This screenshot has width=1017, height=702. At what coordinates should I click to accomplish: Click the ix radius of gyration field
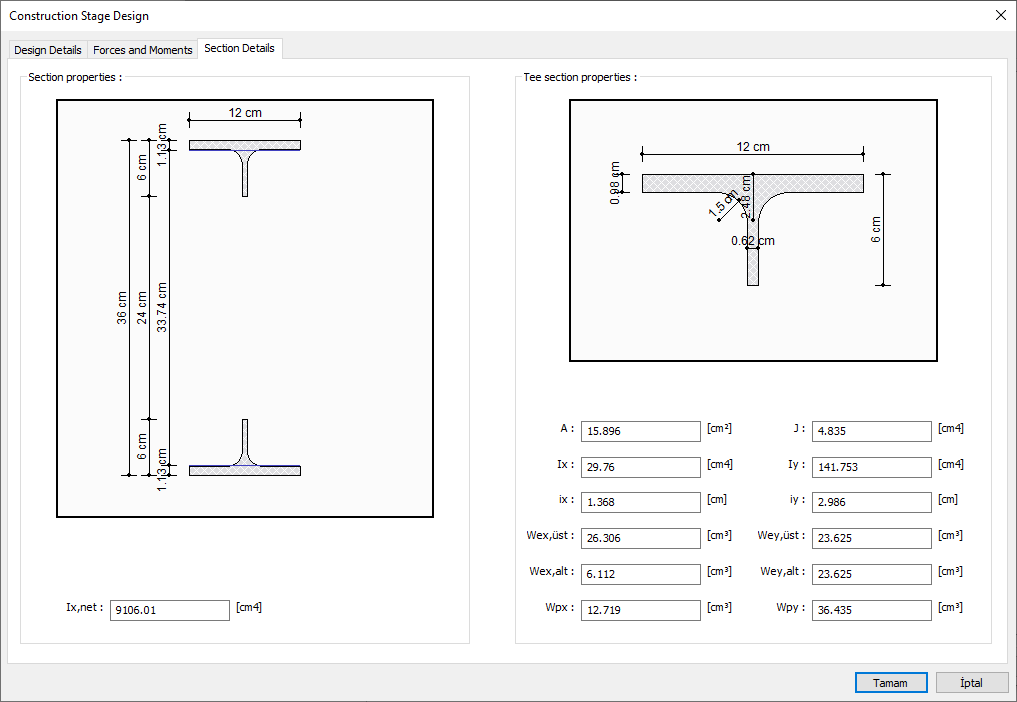[640, 502]
